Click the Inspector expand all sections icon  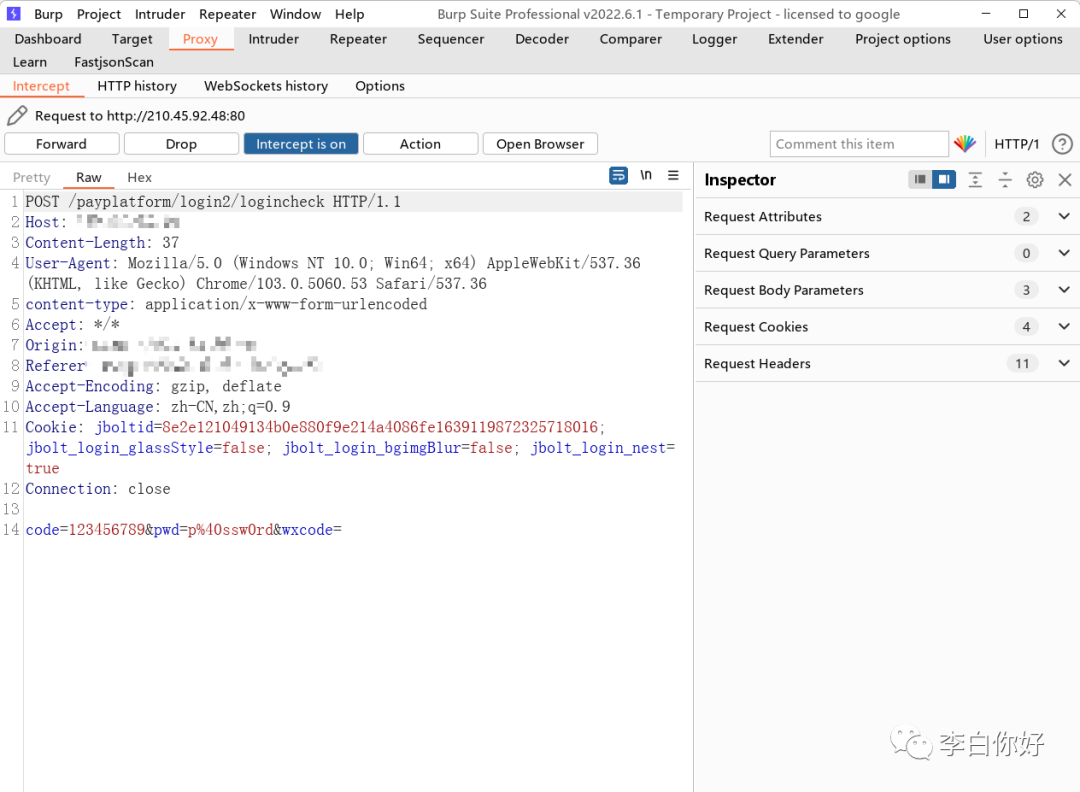(975, 180)
